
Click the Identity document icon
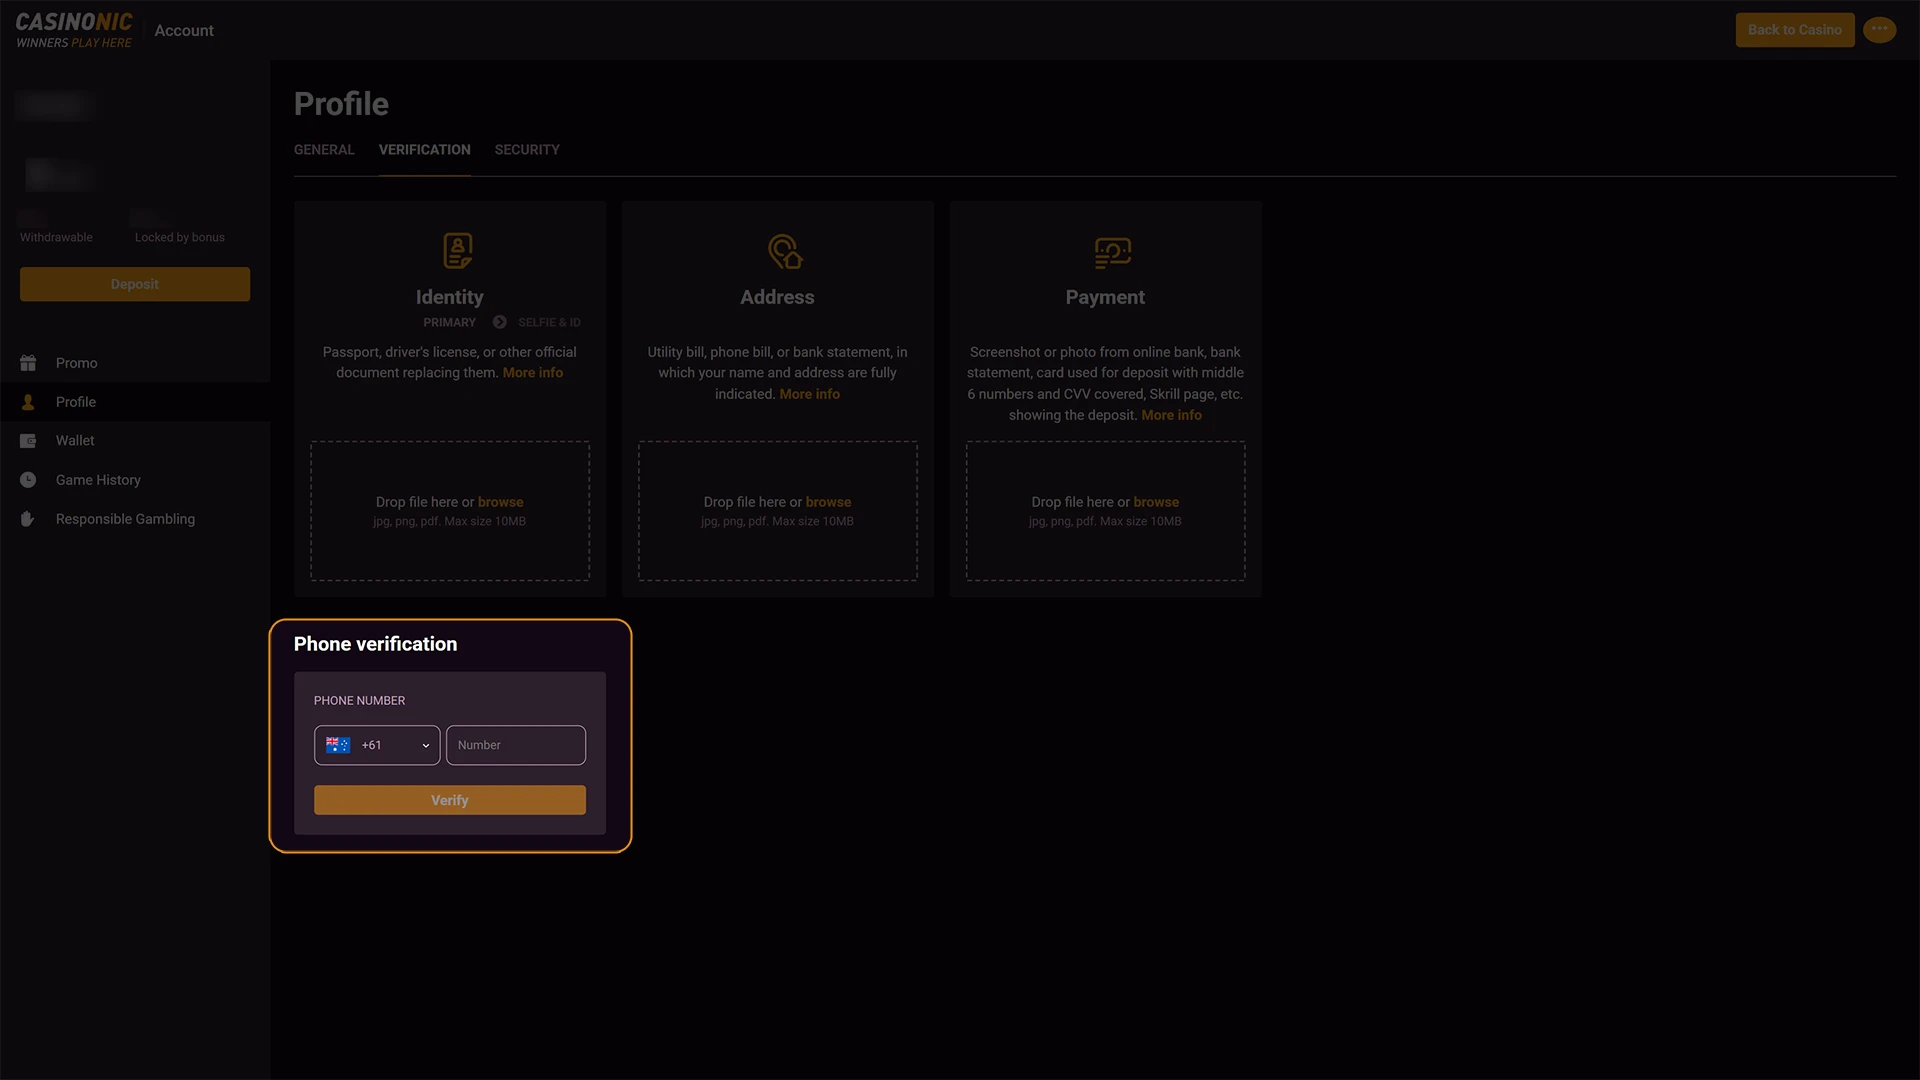tap(457, 251)
